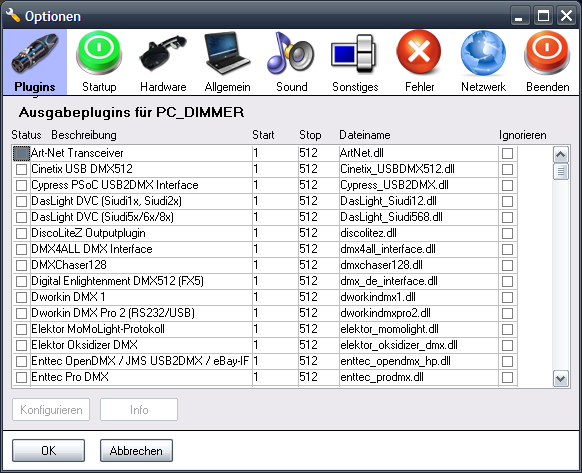
Task: Click the plugin list scrollbar thumb
Action: [x=560, y=172]
